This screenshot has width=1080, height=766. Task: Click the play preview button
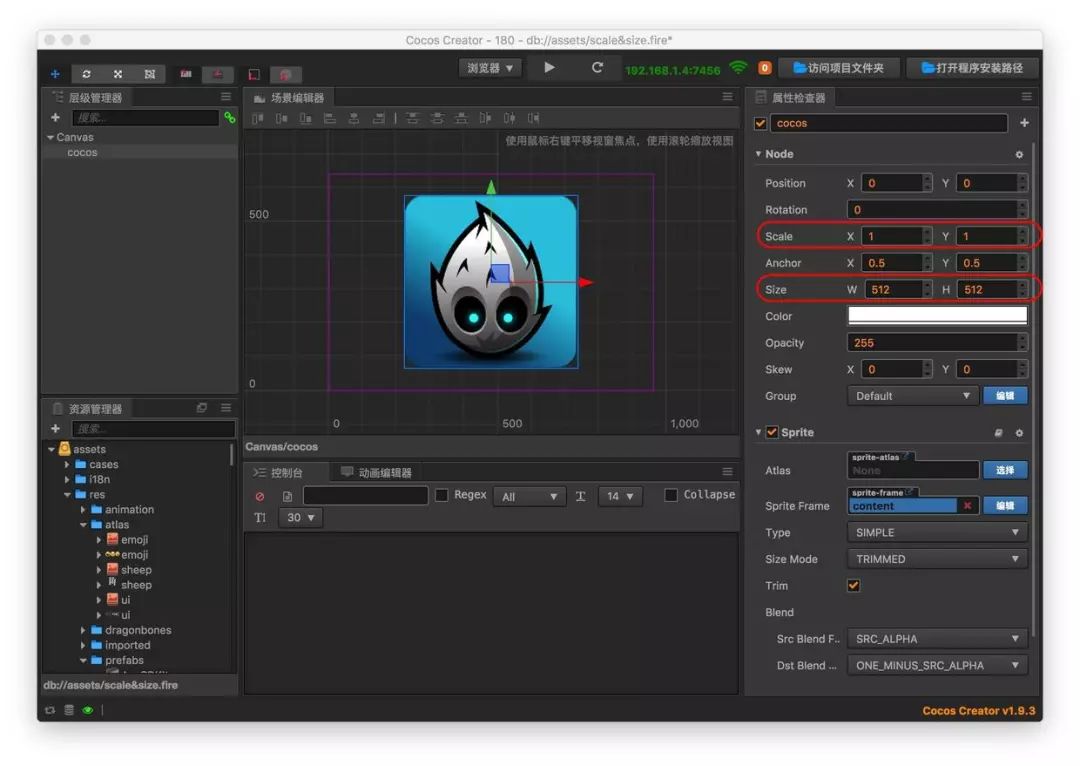[549, 68]
